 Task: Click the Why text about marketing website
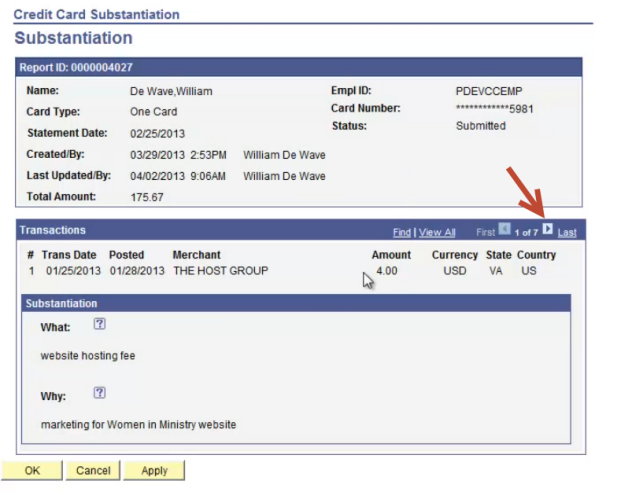coord(138,424)
